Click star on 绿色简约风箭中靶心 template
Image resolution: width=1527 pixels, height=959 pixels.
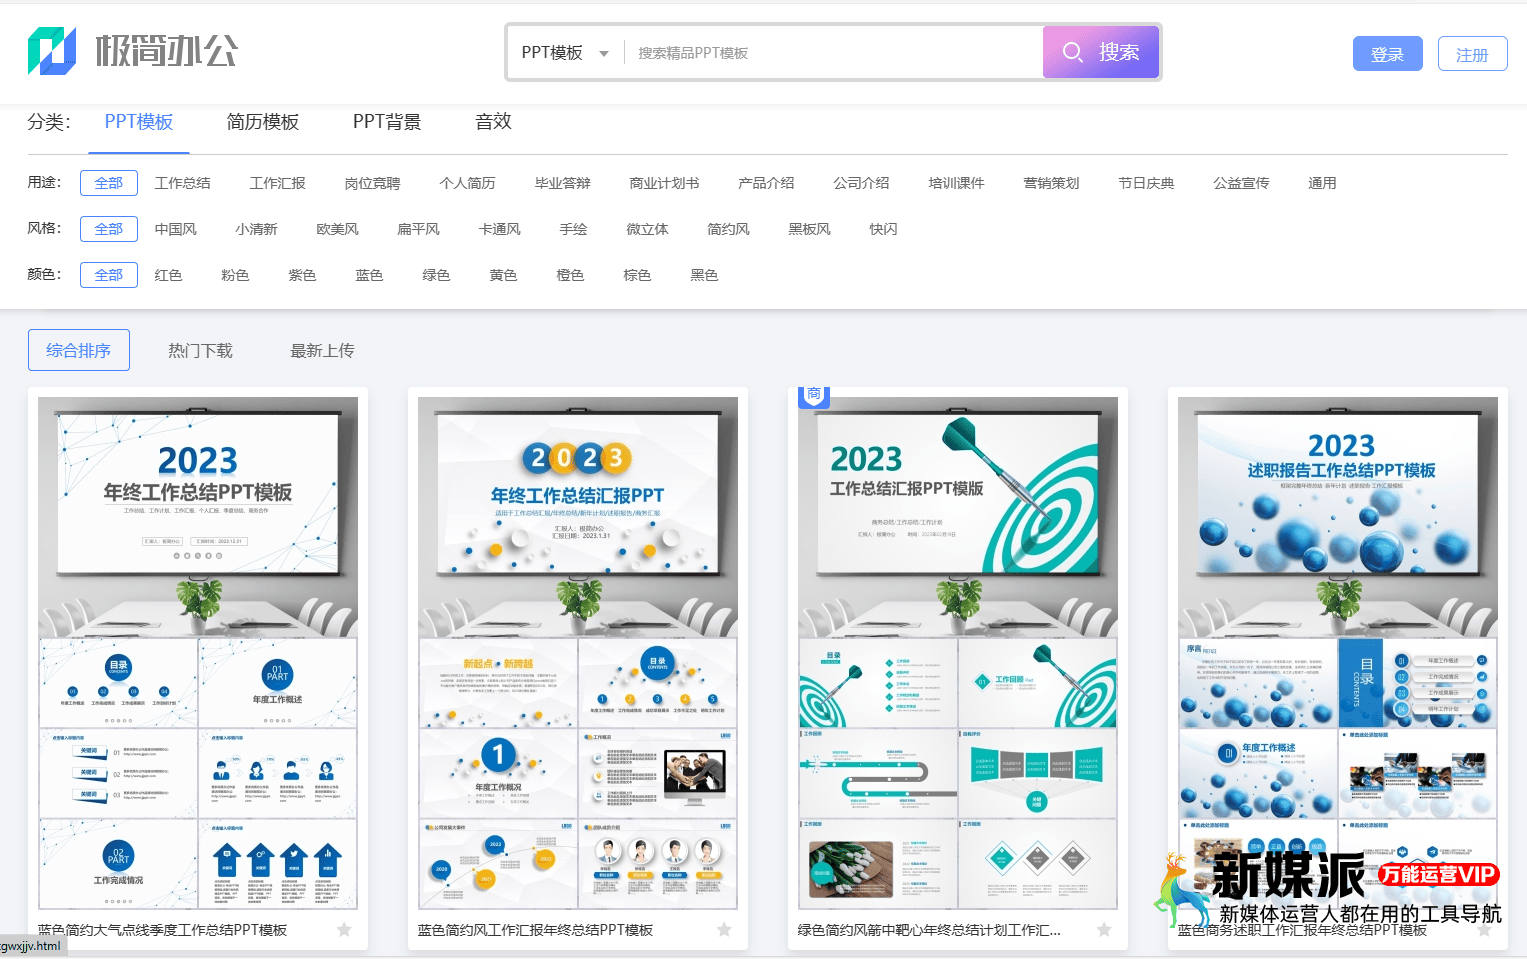coord(1104,930)
